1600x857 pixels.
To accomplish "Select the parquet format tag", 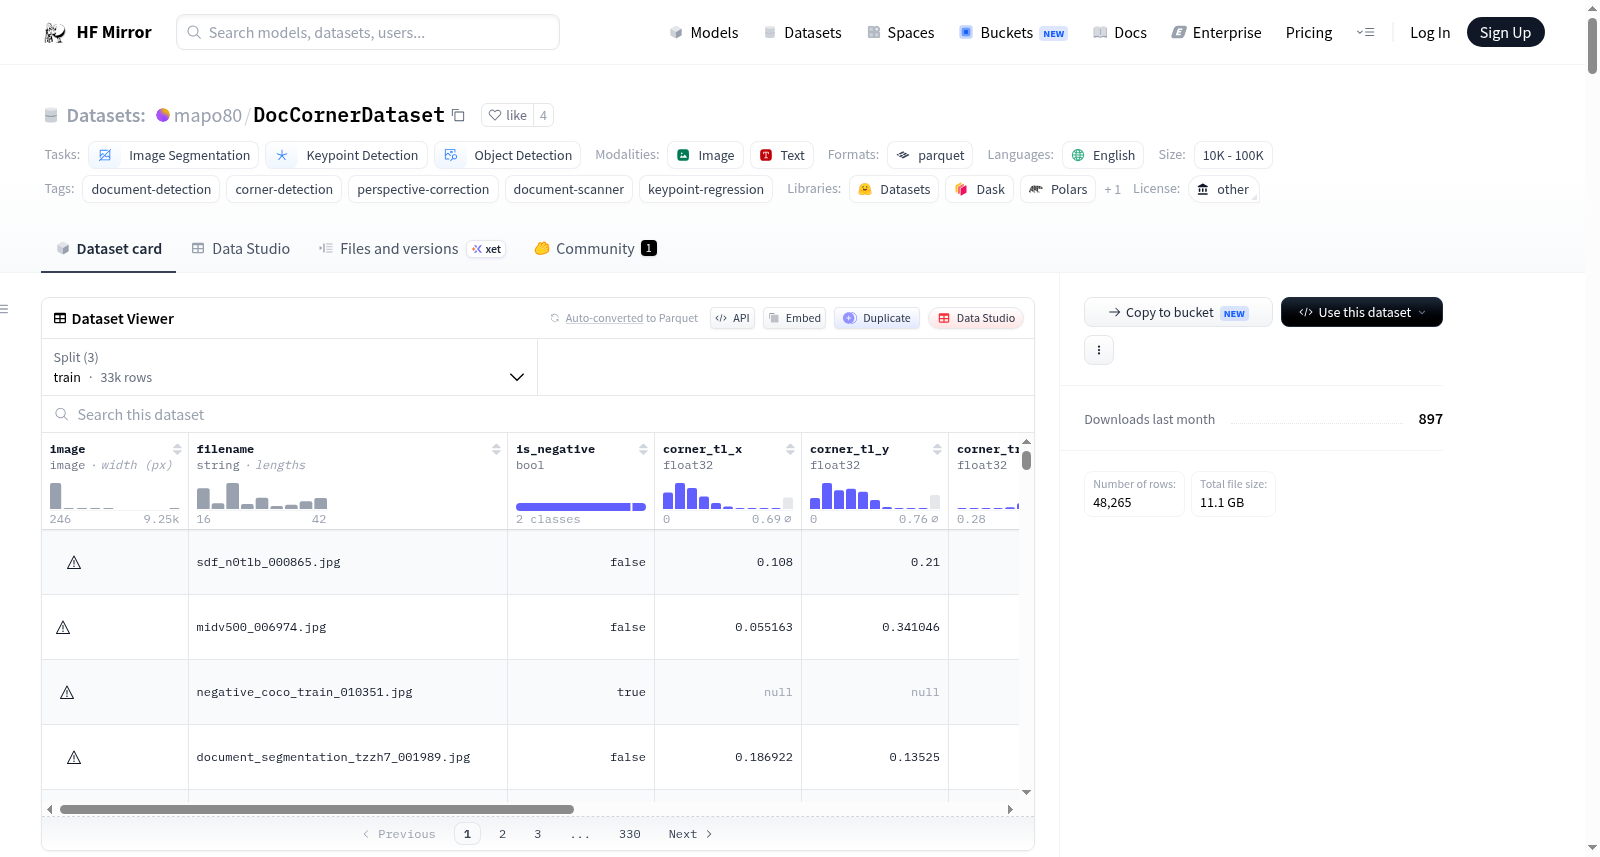I will (930, 155).
